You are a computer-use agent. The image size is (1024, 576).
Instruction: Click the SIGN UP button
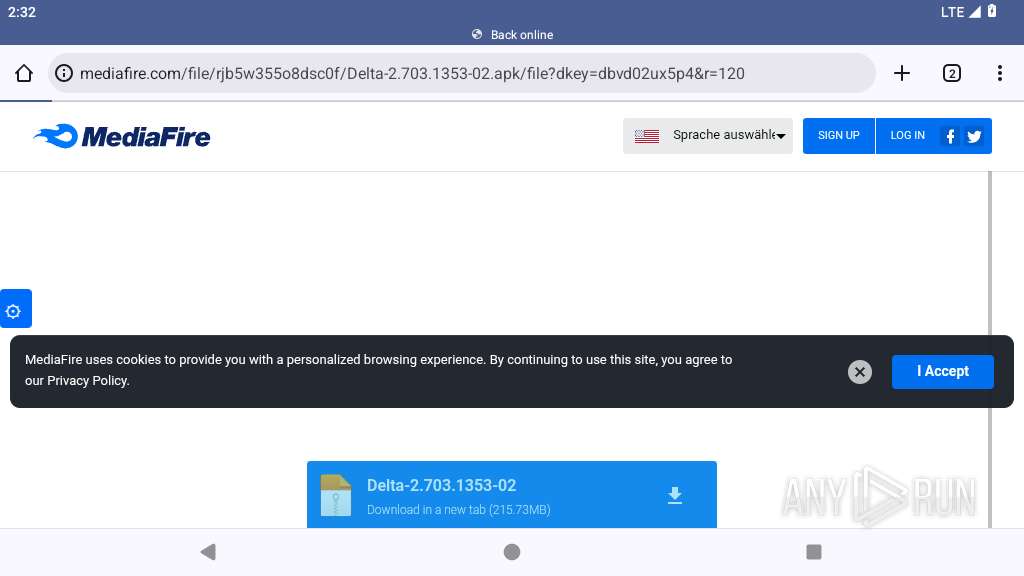[x=839, y=136]
